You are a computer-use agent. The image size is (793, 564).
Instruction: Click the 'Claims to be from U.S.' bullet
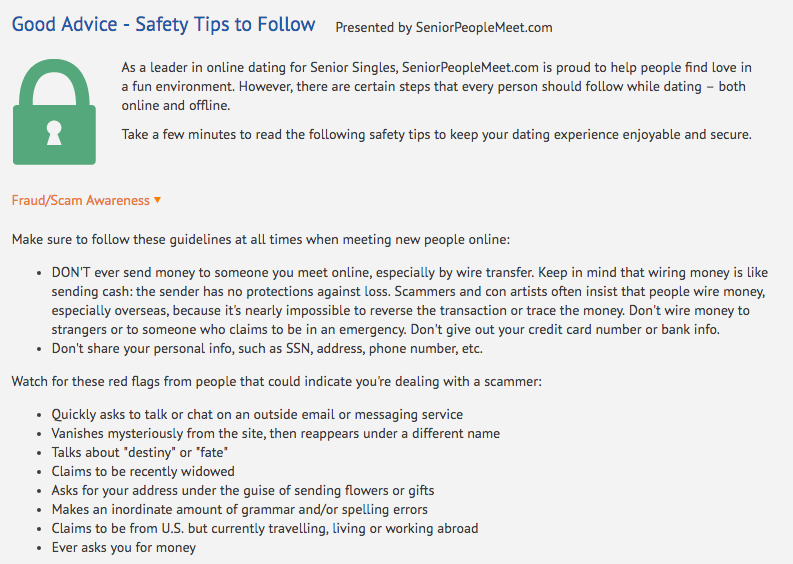(265, 528)
